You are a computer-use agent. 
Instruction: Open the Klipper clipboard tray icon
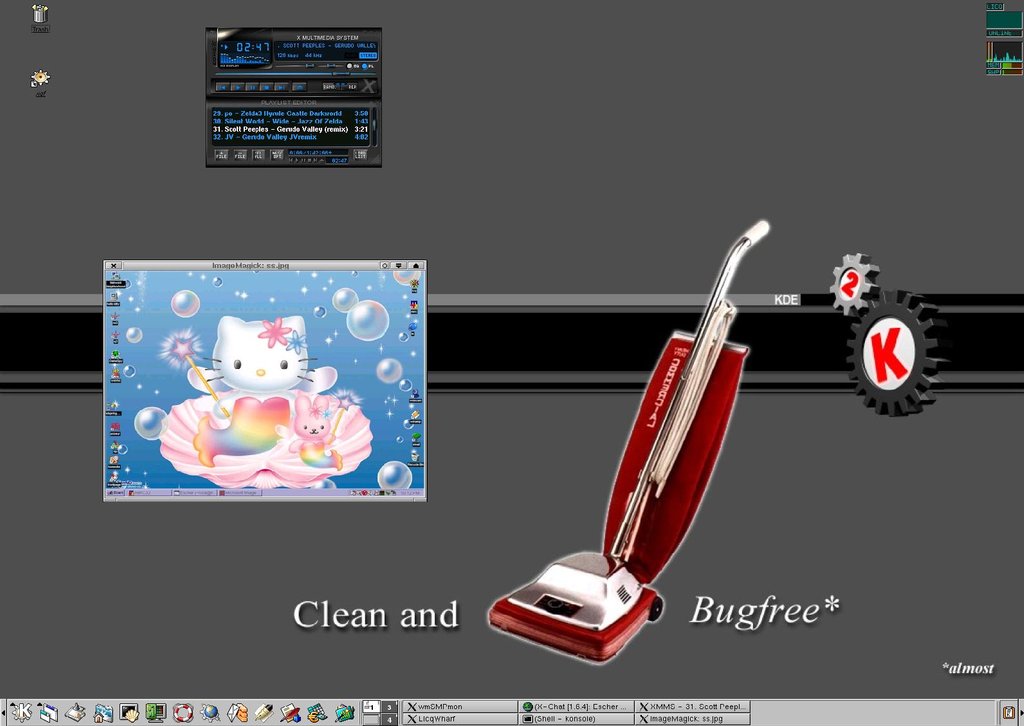pos(1009,712)
